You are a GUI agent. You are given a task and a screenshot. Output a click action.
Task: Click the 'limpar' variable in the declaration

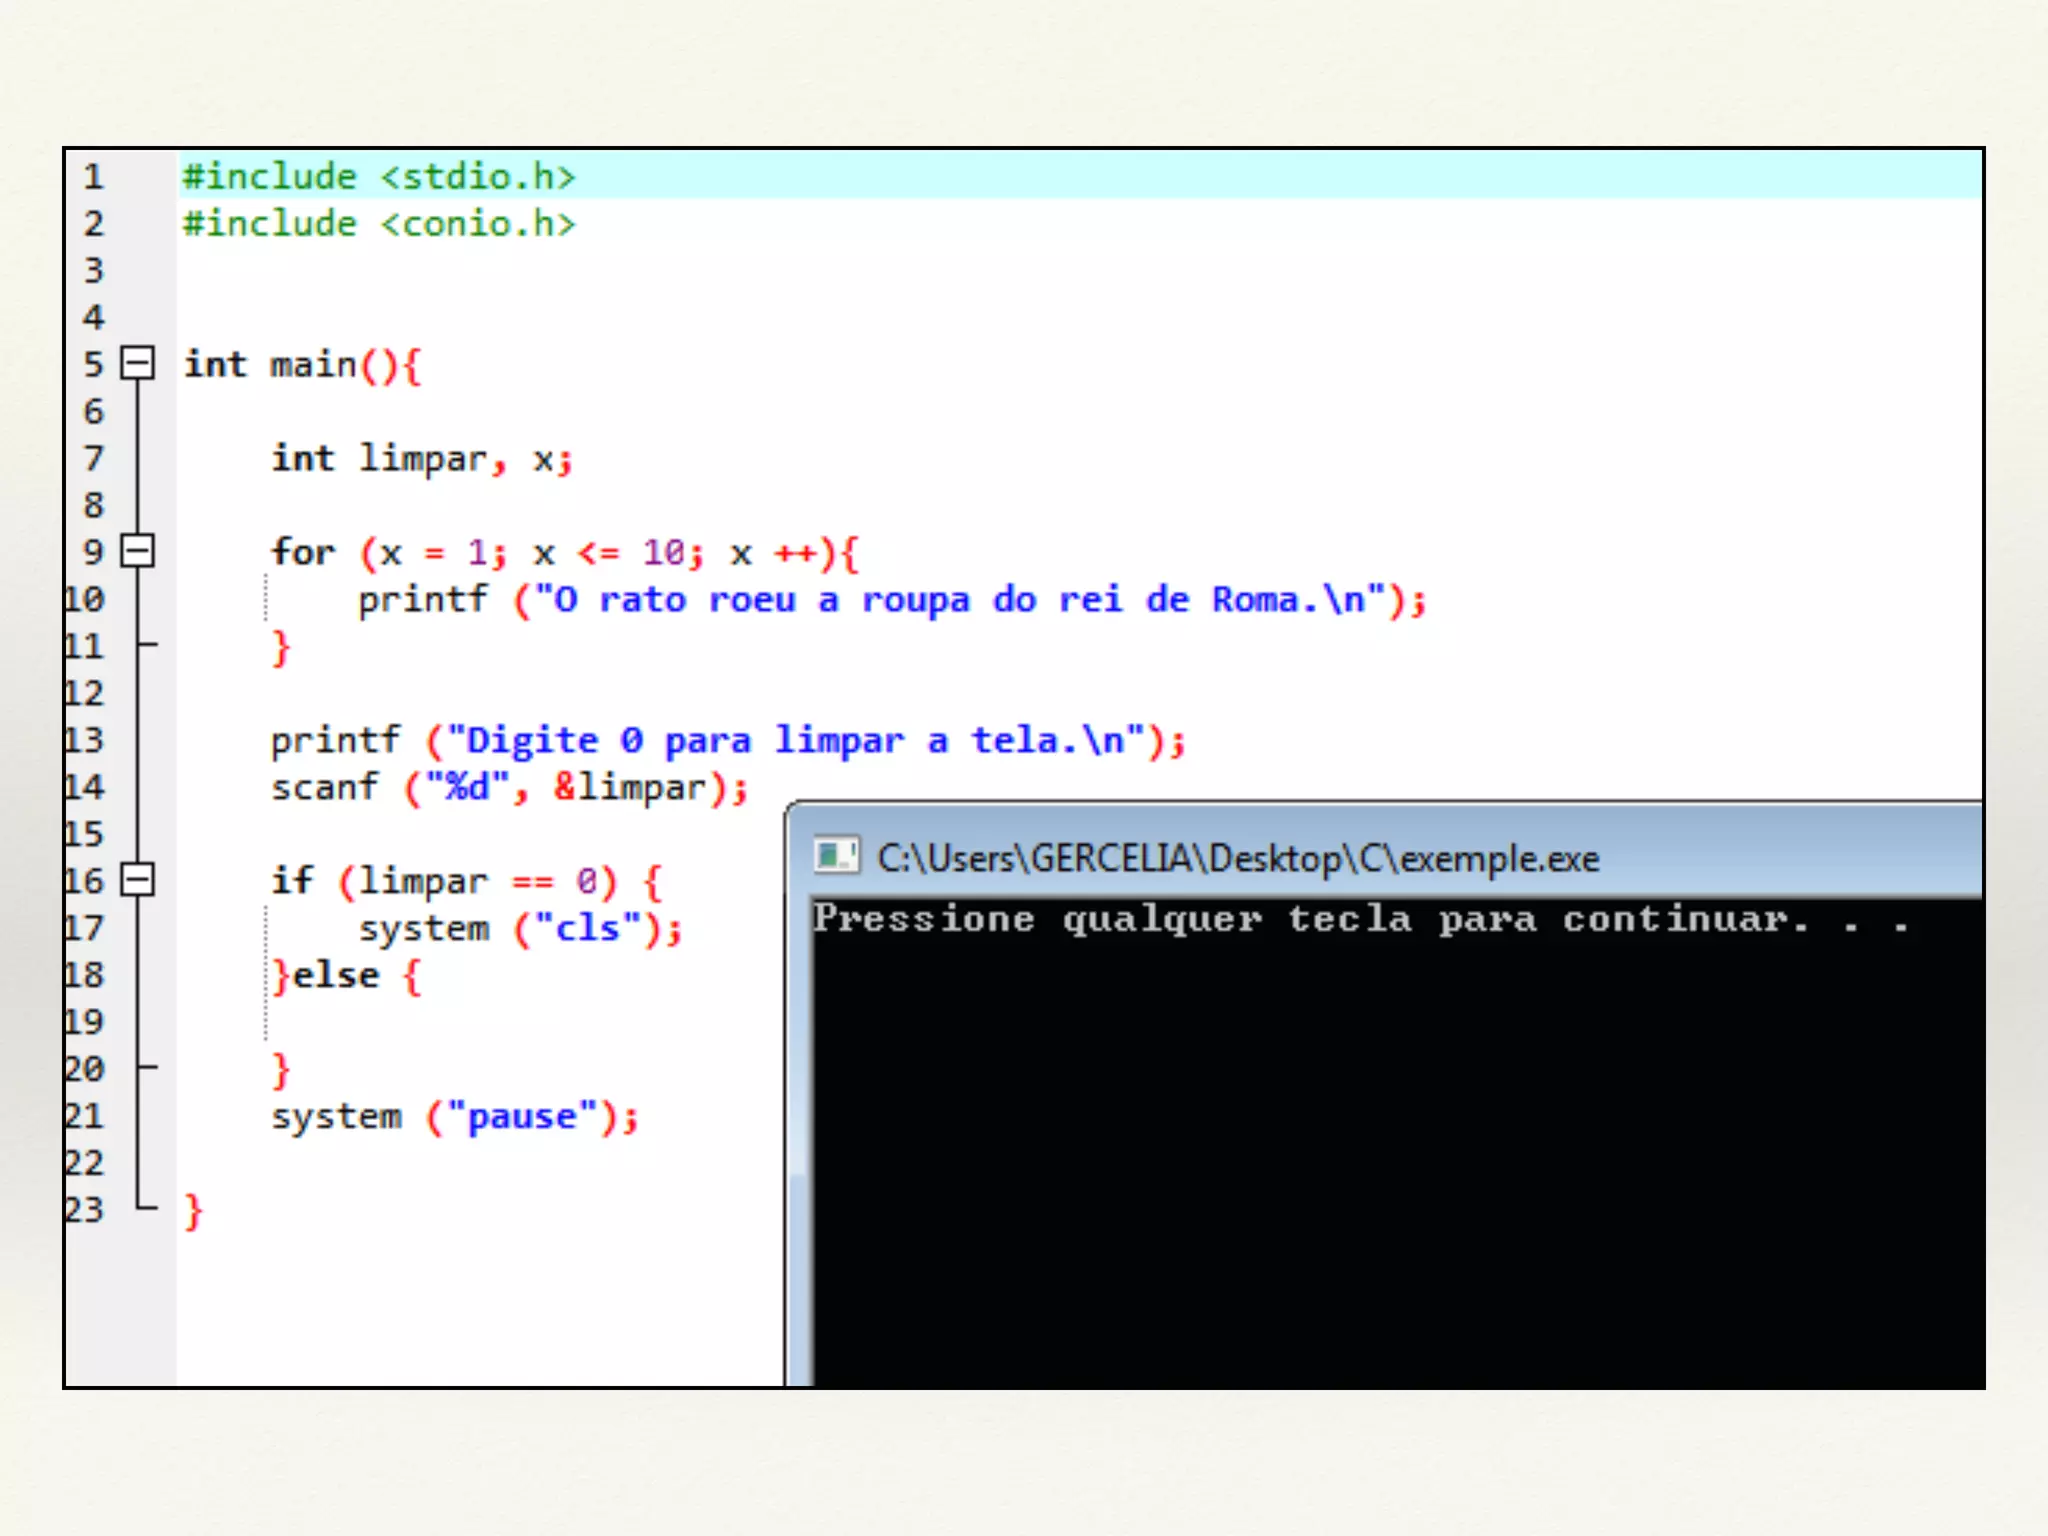coord(422,459)
